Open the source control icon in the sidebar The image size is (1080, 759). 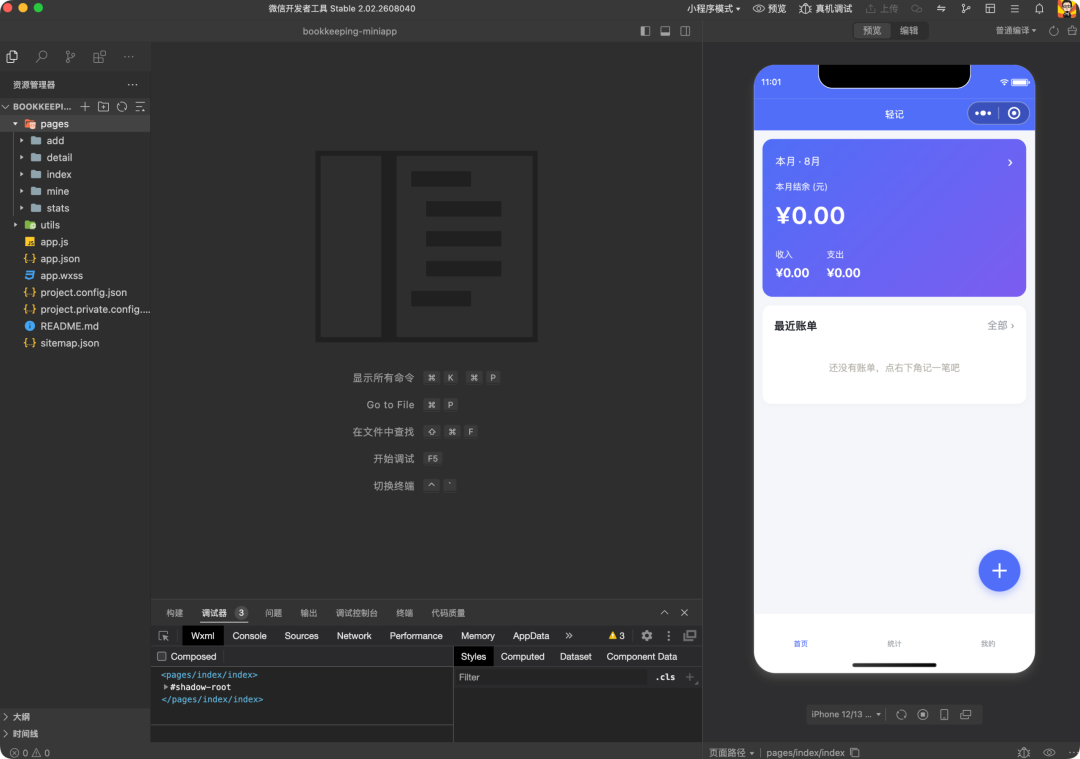(x=70, y=57)
